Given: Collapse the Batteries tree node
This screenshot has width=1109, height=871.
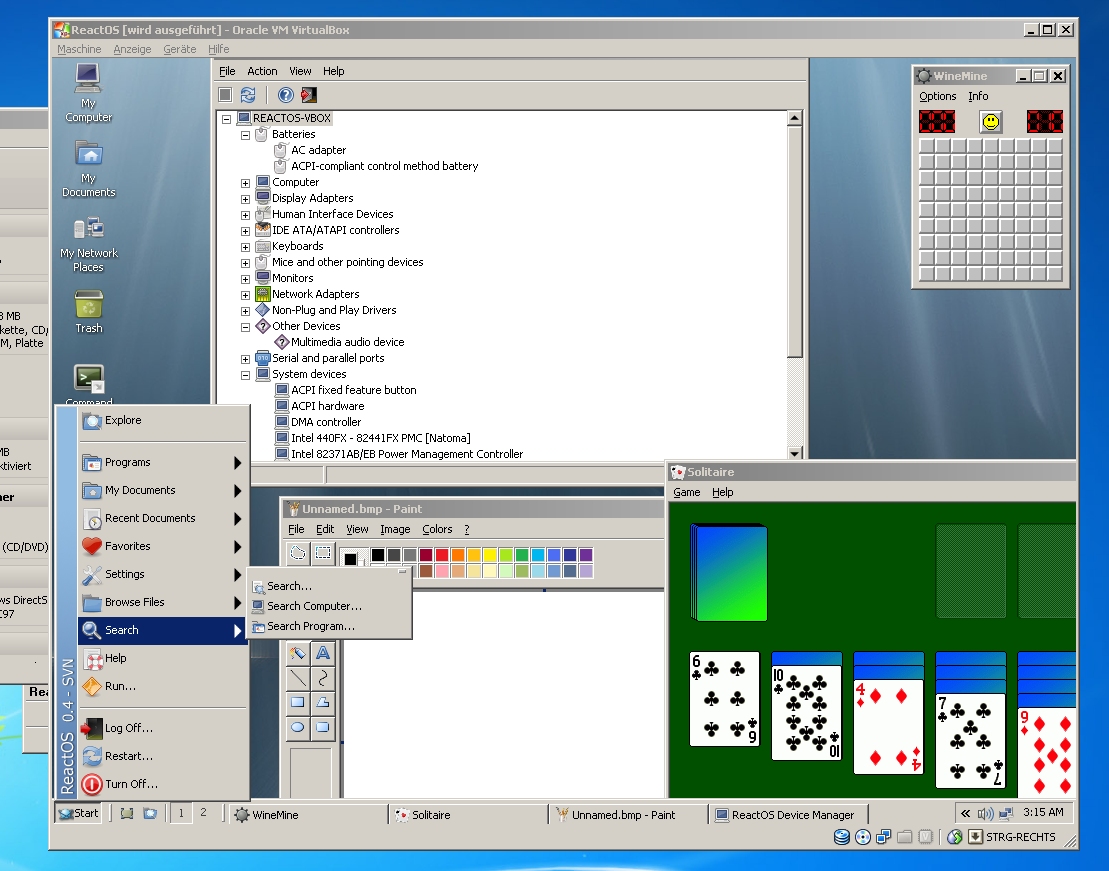Looking at the screenshot, I should pyautogui.click(x=245, y=135).
